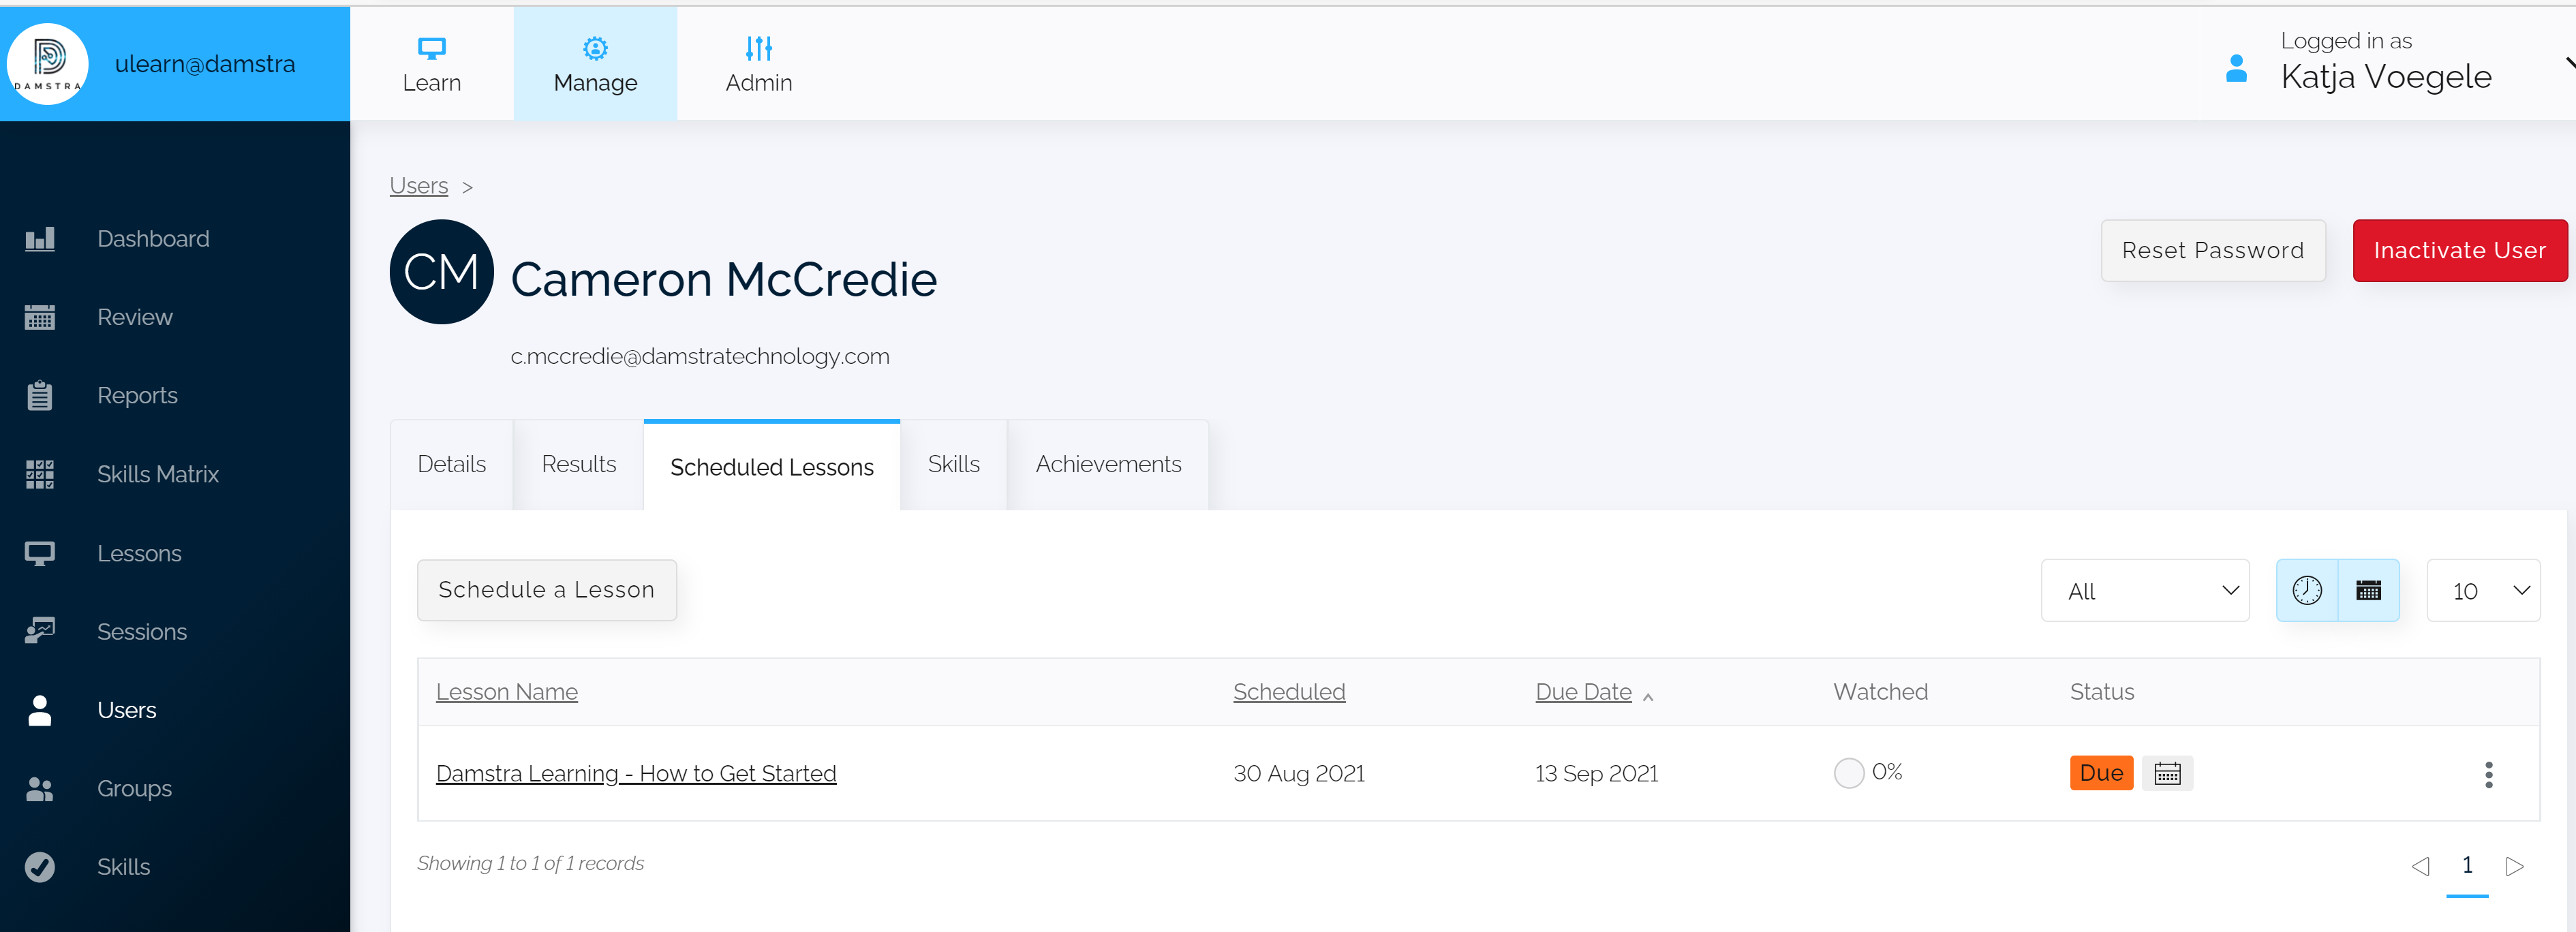Sort by Due Date column
This screenshot has width=2576, height=932.
click(x=1583, y=692)
